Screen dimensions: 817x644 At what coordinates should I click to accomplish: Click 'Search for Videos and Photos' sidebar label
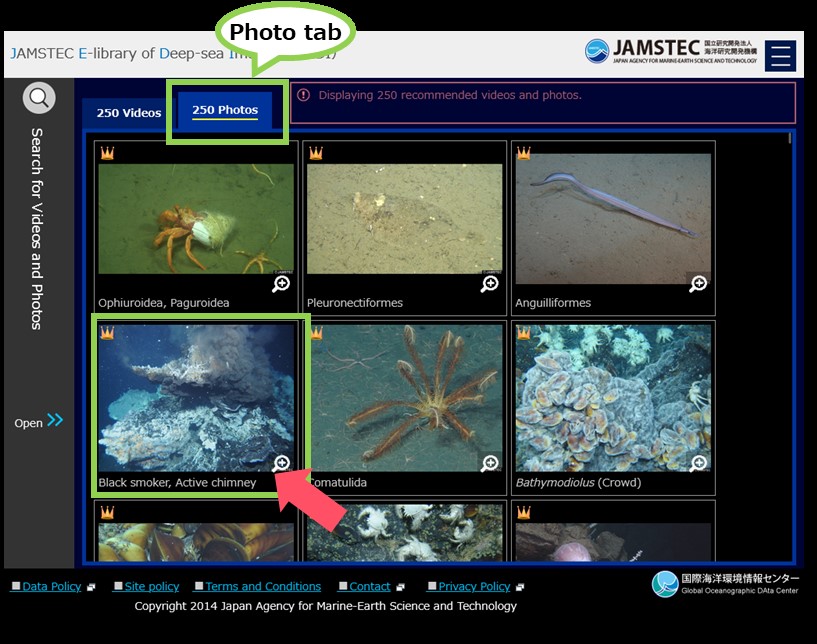coord(36,229)
